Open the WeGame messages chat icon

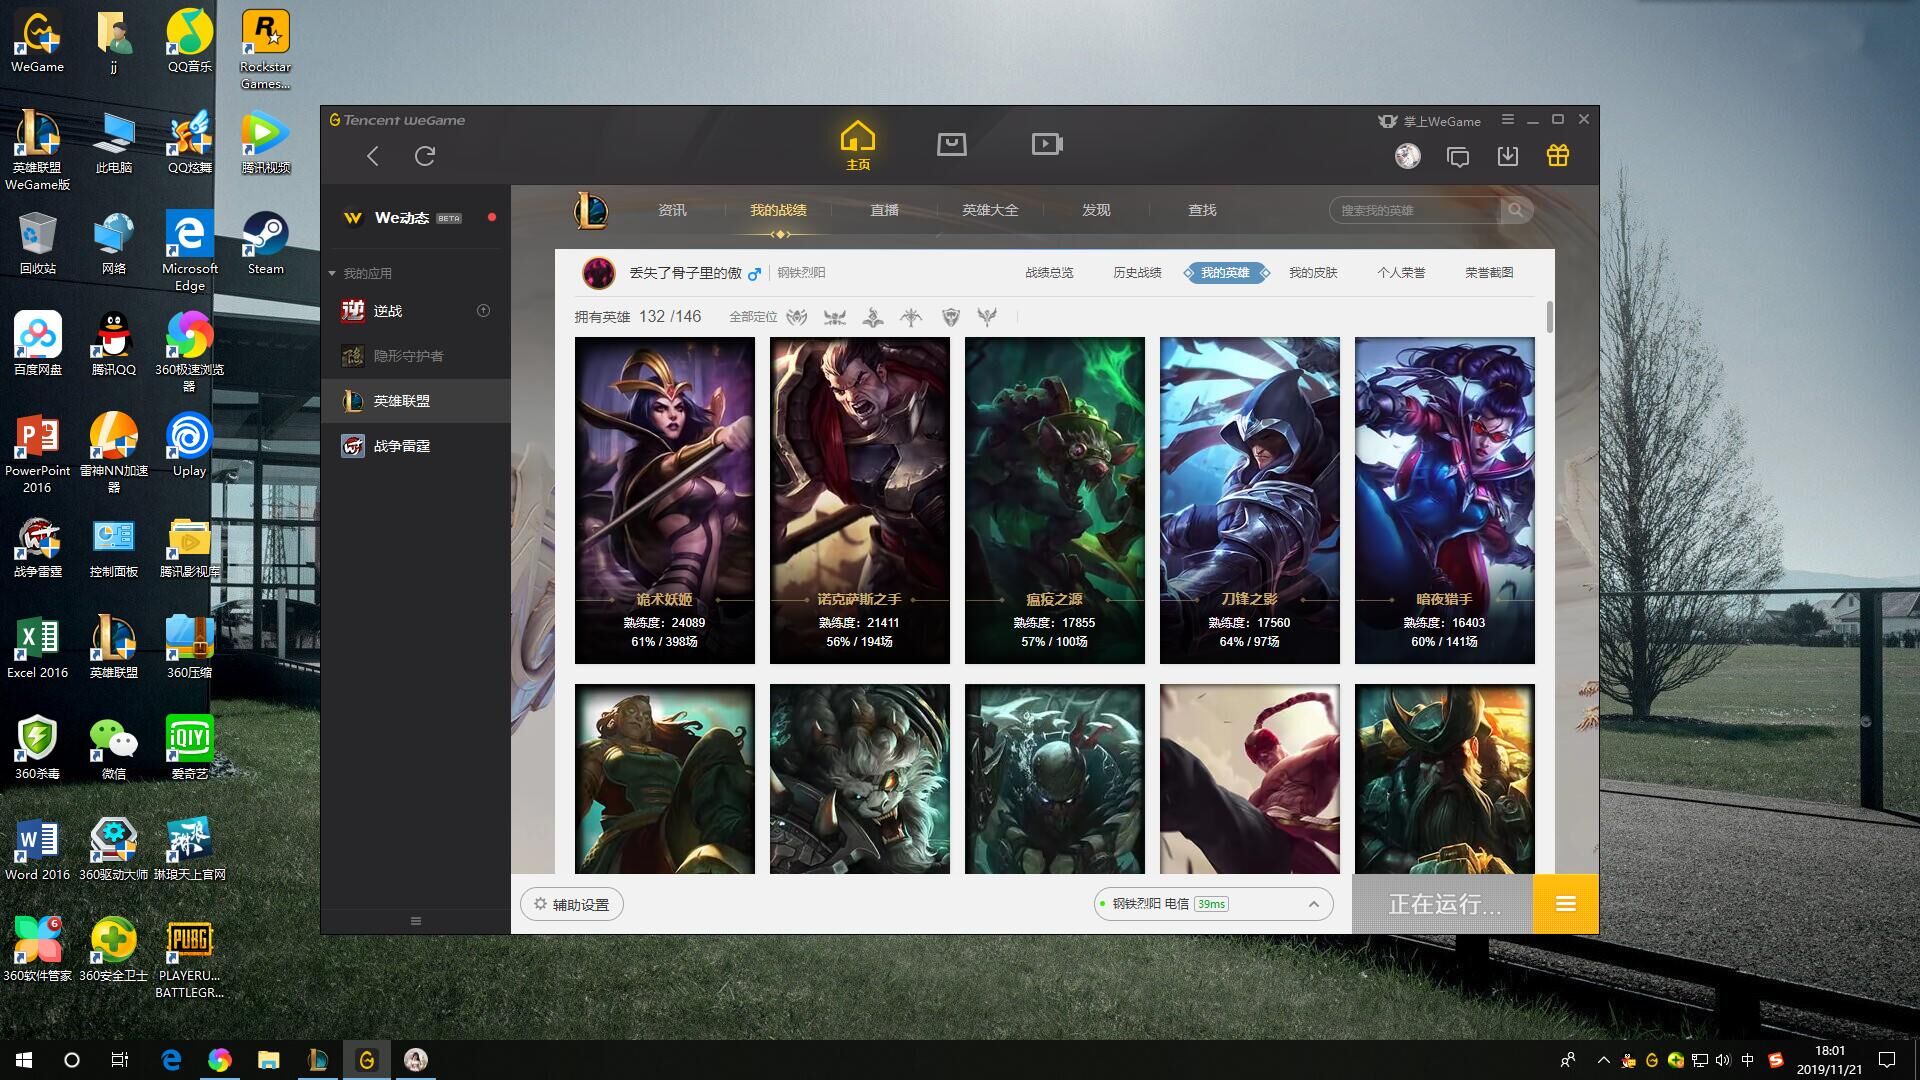(x=1458, y=156)
